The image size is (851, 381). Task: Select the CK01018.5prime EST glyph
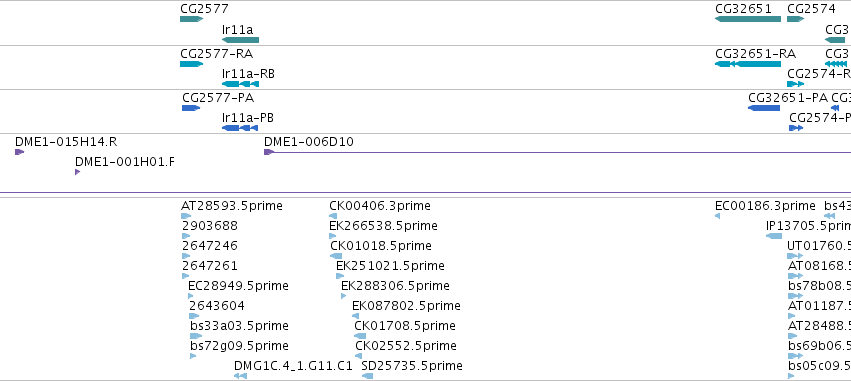336,256
